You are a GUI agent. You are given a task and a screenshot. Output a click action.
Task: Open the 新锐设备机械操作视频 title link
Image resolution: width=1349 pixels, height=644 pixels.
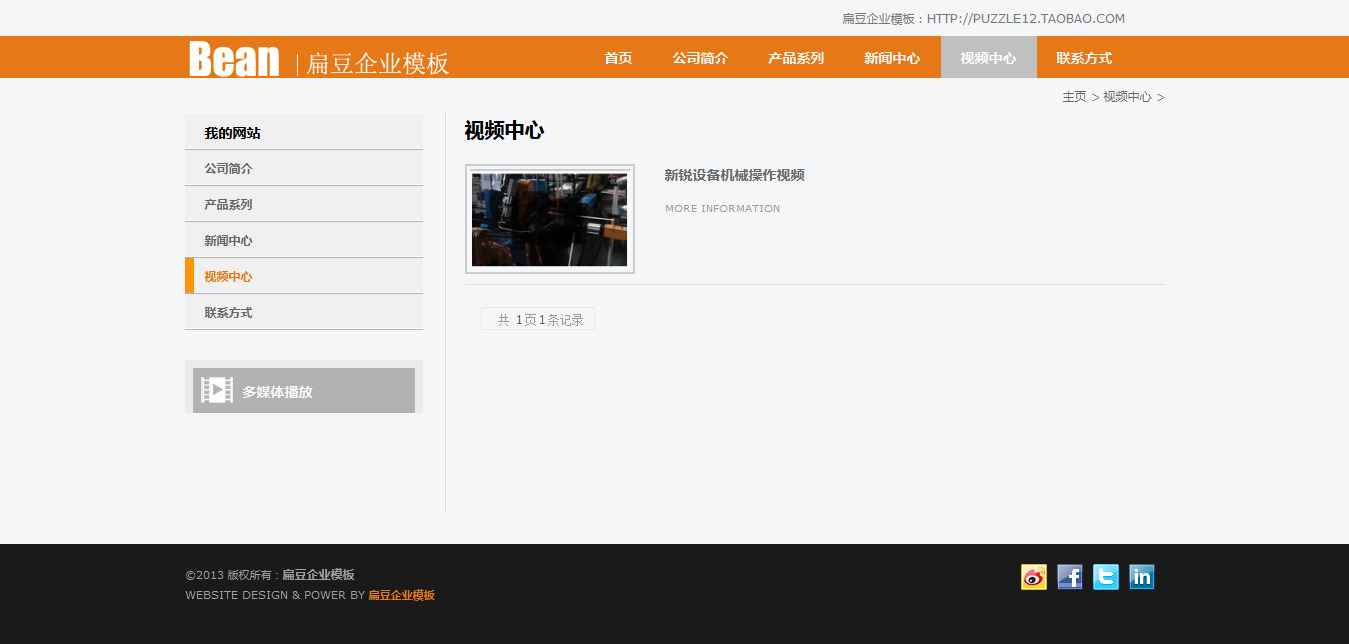click(734, 175)
